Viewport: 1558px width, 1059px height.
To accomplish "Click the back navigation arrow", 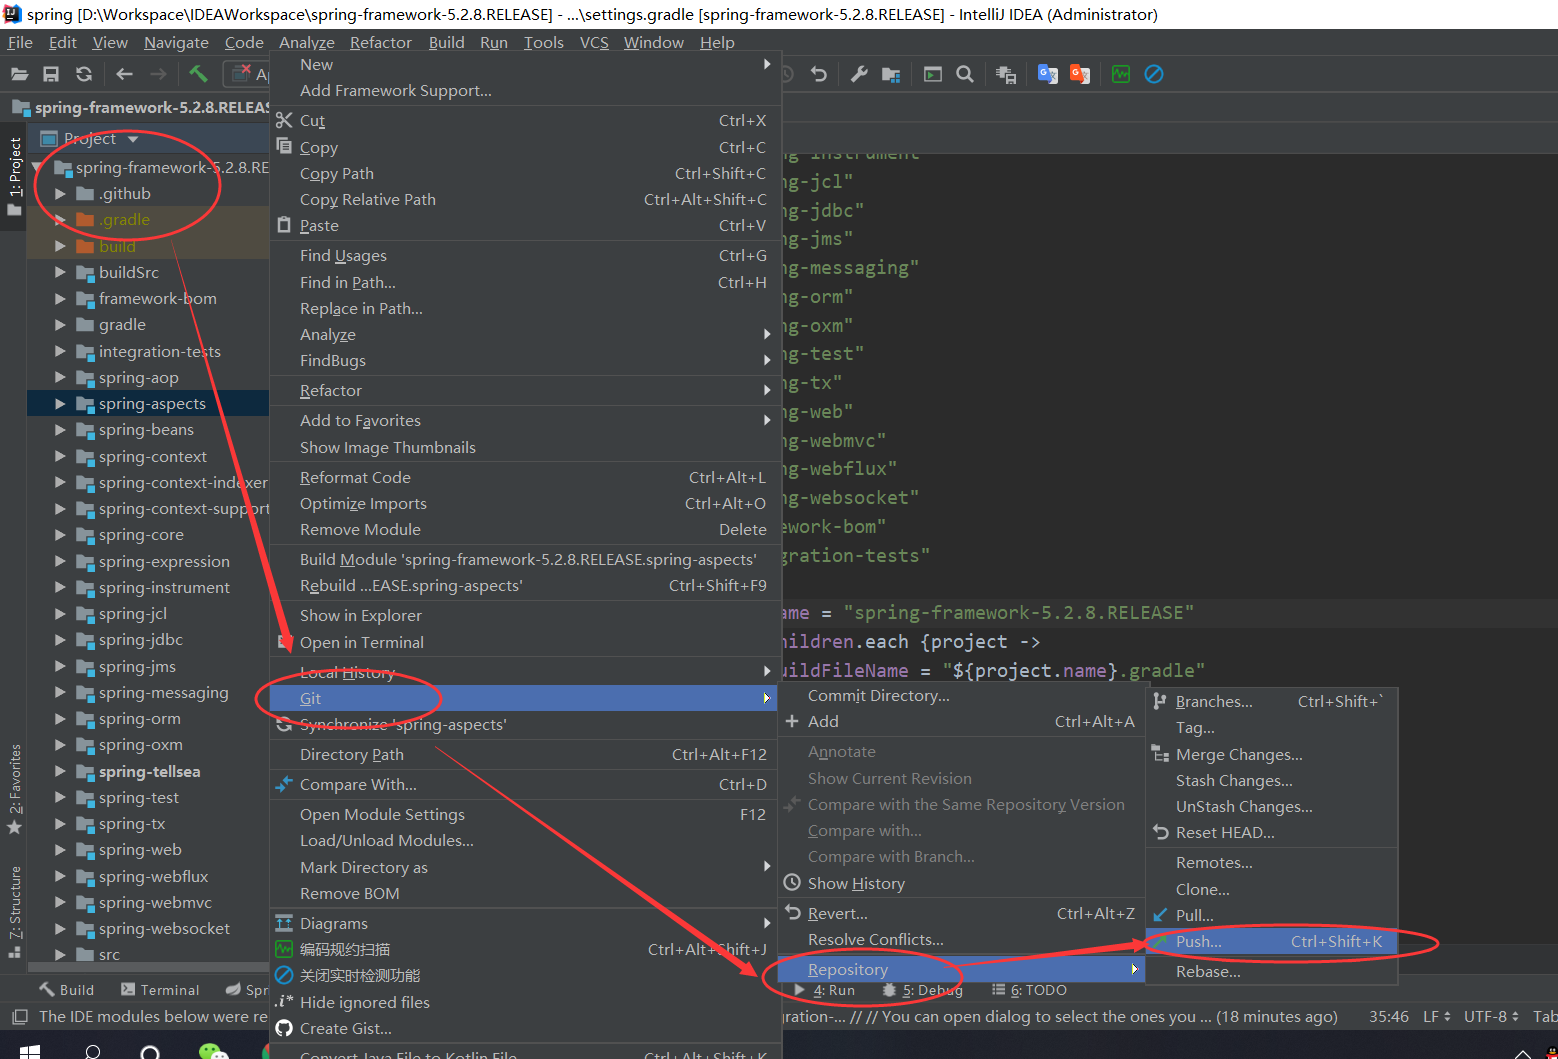I will 123,73.
